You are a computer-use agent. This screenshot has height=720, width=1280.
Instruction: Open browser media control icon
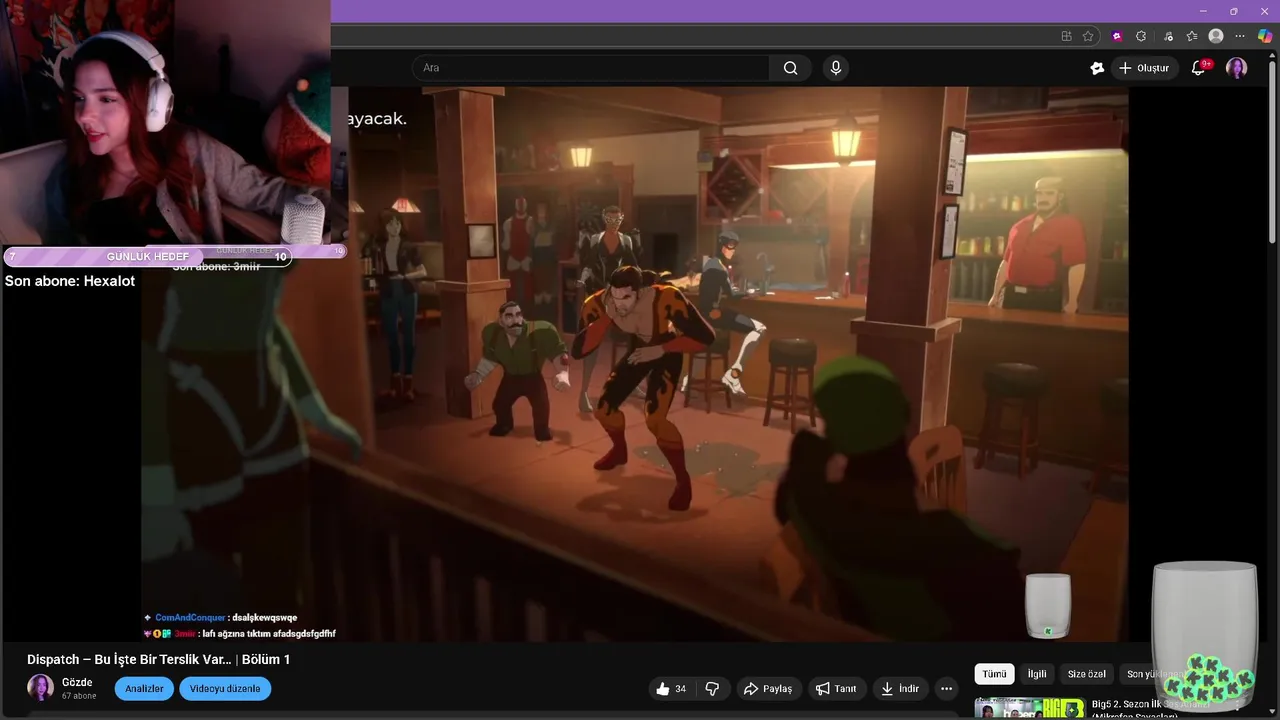[1168, 36]
